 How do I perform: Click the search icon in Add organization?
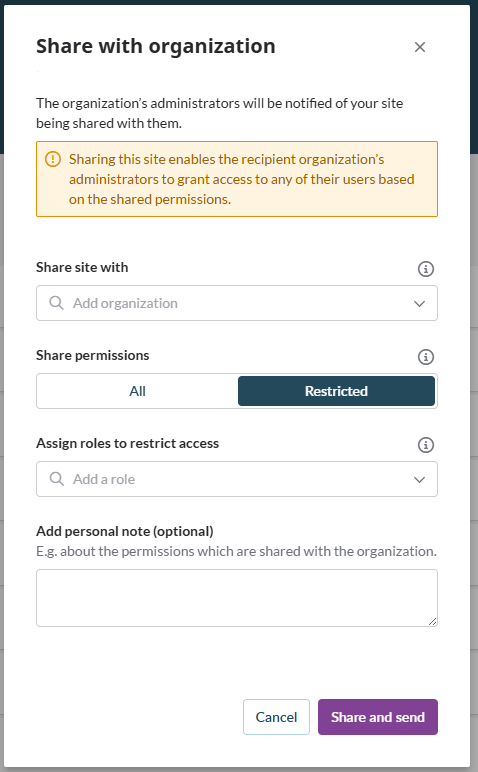pos(57,303)
